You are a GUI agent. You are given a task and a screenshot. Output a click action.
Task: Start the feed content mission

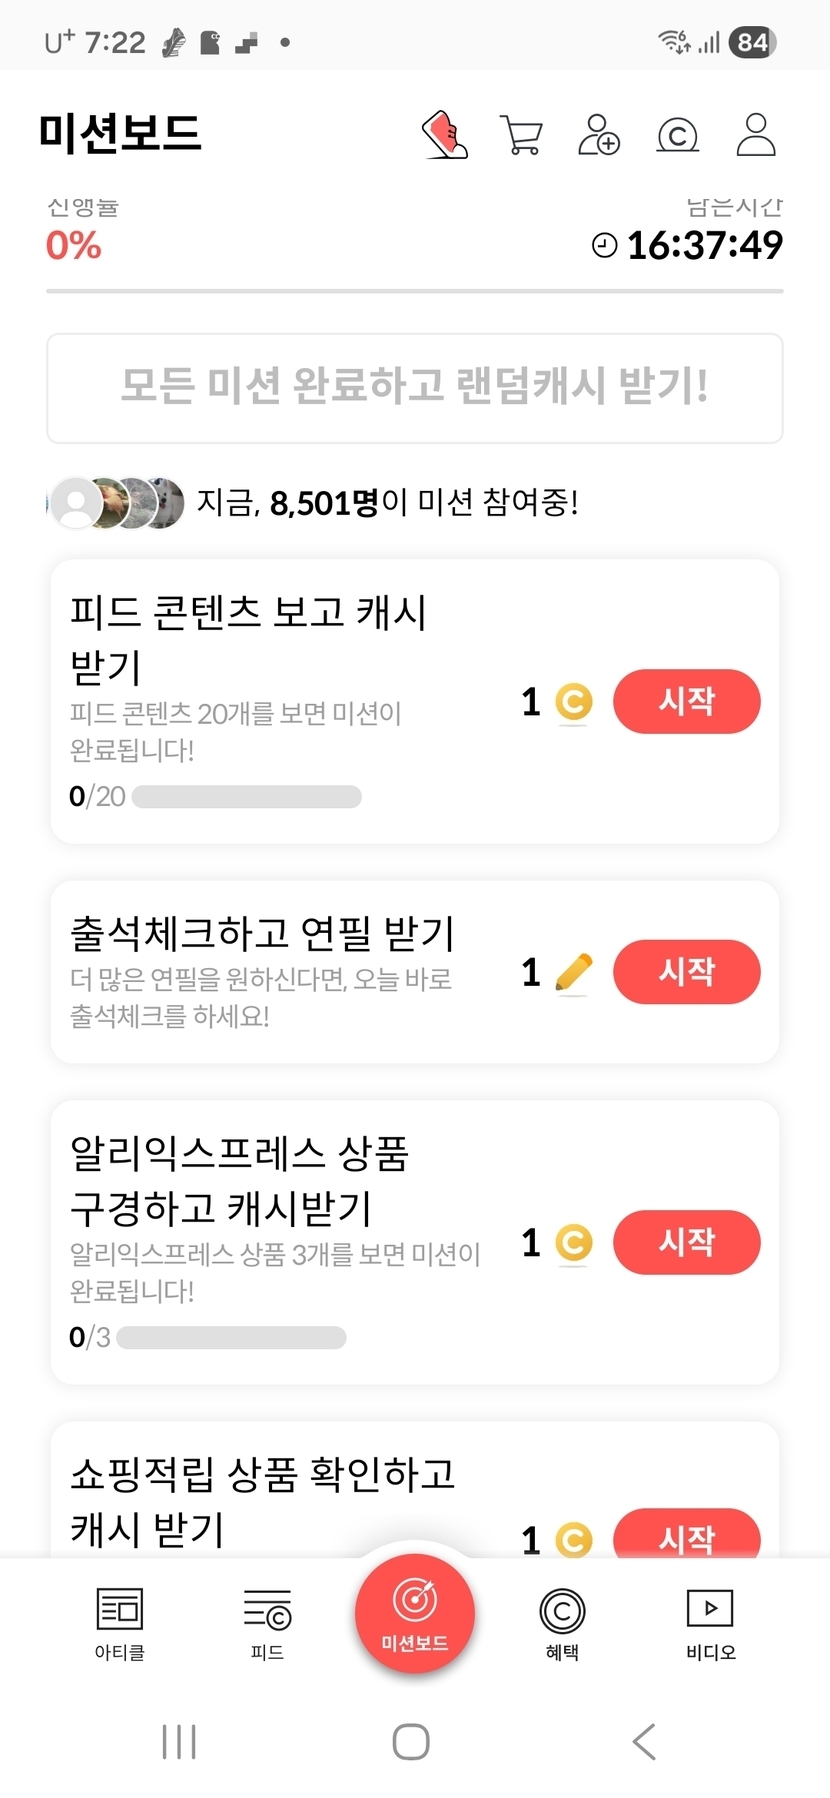(686, 701)
